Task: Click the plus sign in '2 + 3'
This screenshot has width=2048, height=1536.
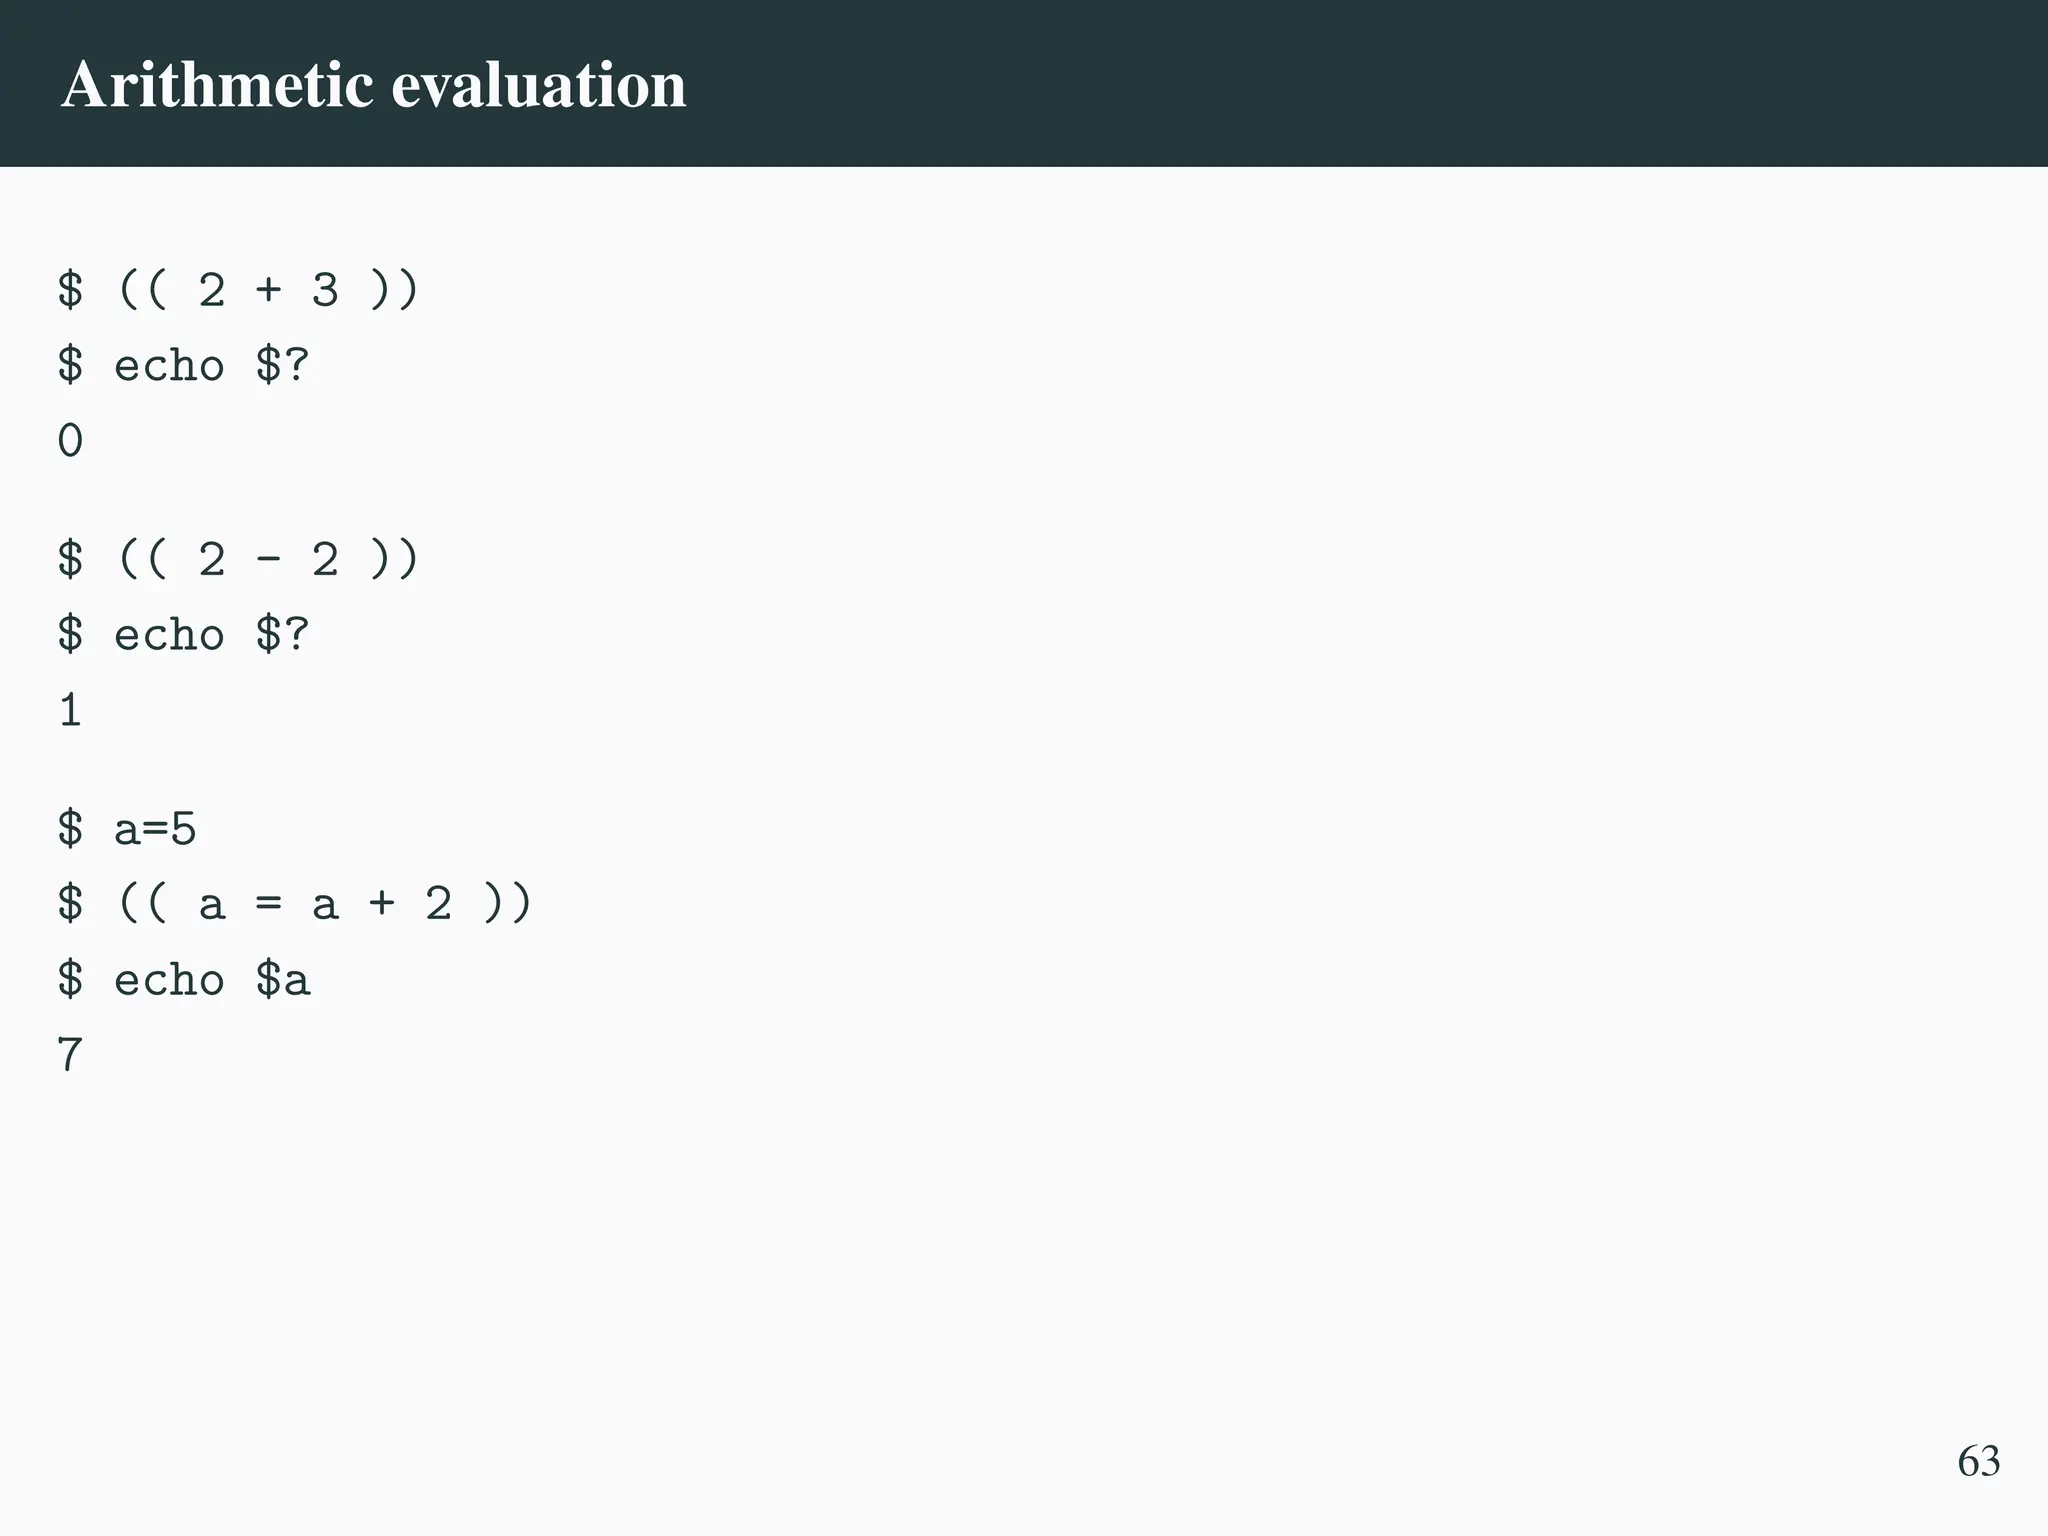Action: point(268,291)
